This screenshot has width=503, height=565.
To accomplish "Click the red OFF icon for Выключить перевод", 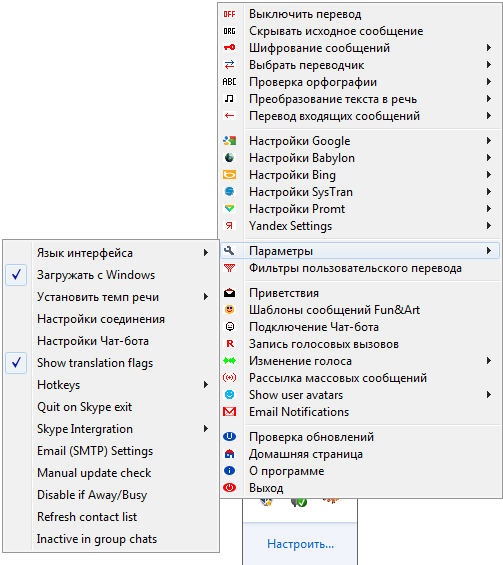I will pyautogui.click(x=230, y=14).
